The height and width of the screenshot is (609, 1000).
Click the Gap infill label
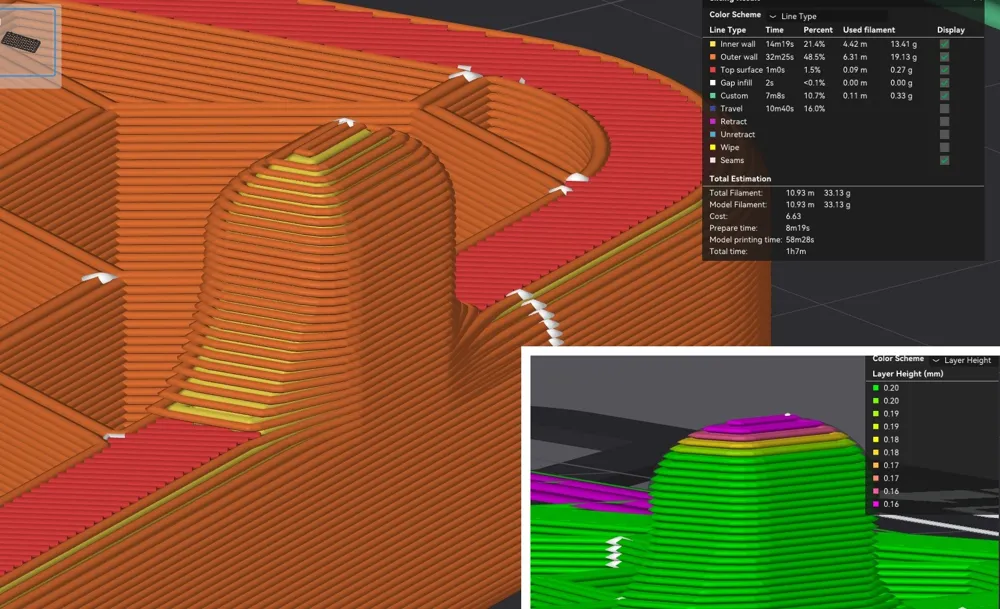736,83
